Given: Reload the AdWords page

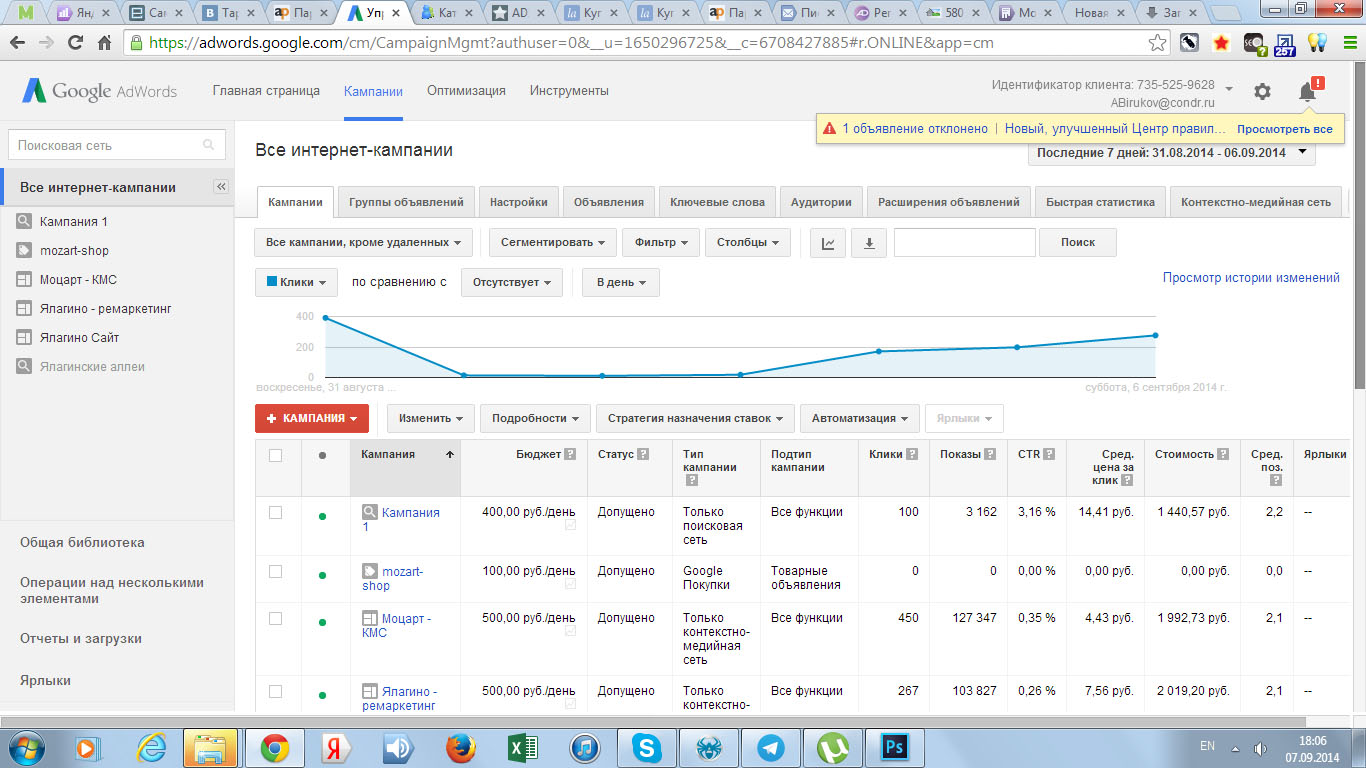Looking at the screenshot, I should (x=75, y=43).
